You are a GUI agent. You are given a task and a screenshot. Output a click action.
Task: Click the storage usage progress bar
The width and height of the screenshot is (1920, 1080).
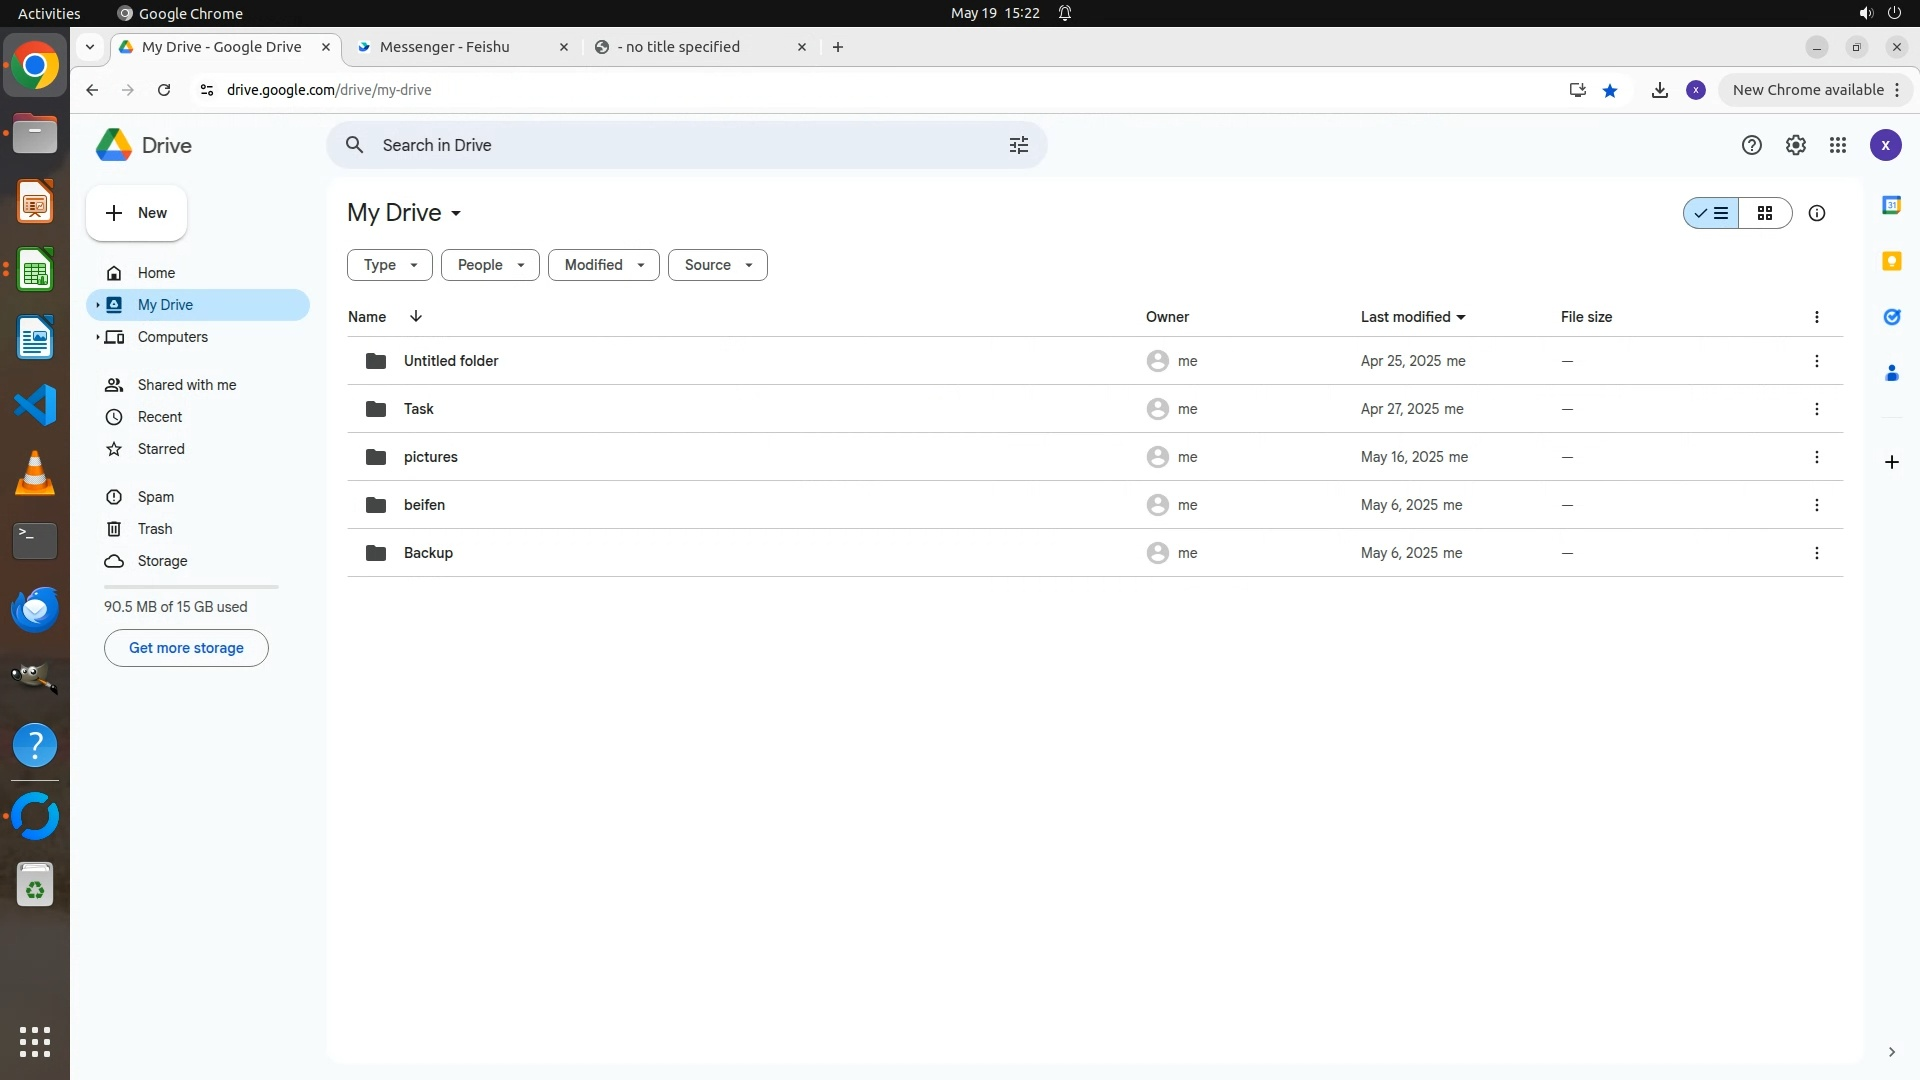click(x=191, y=587)
